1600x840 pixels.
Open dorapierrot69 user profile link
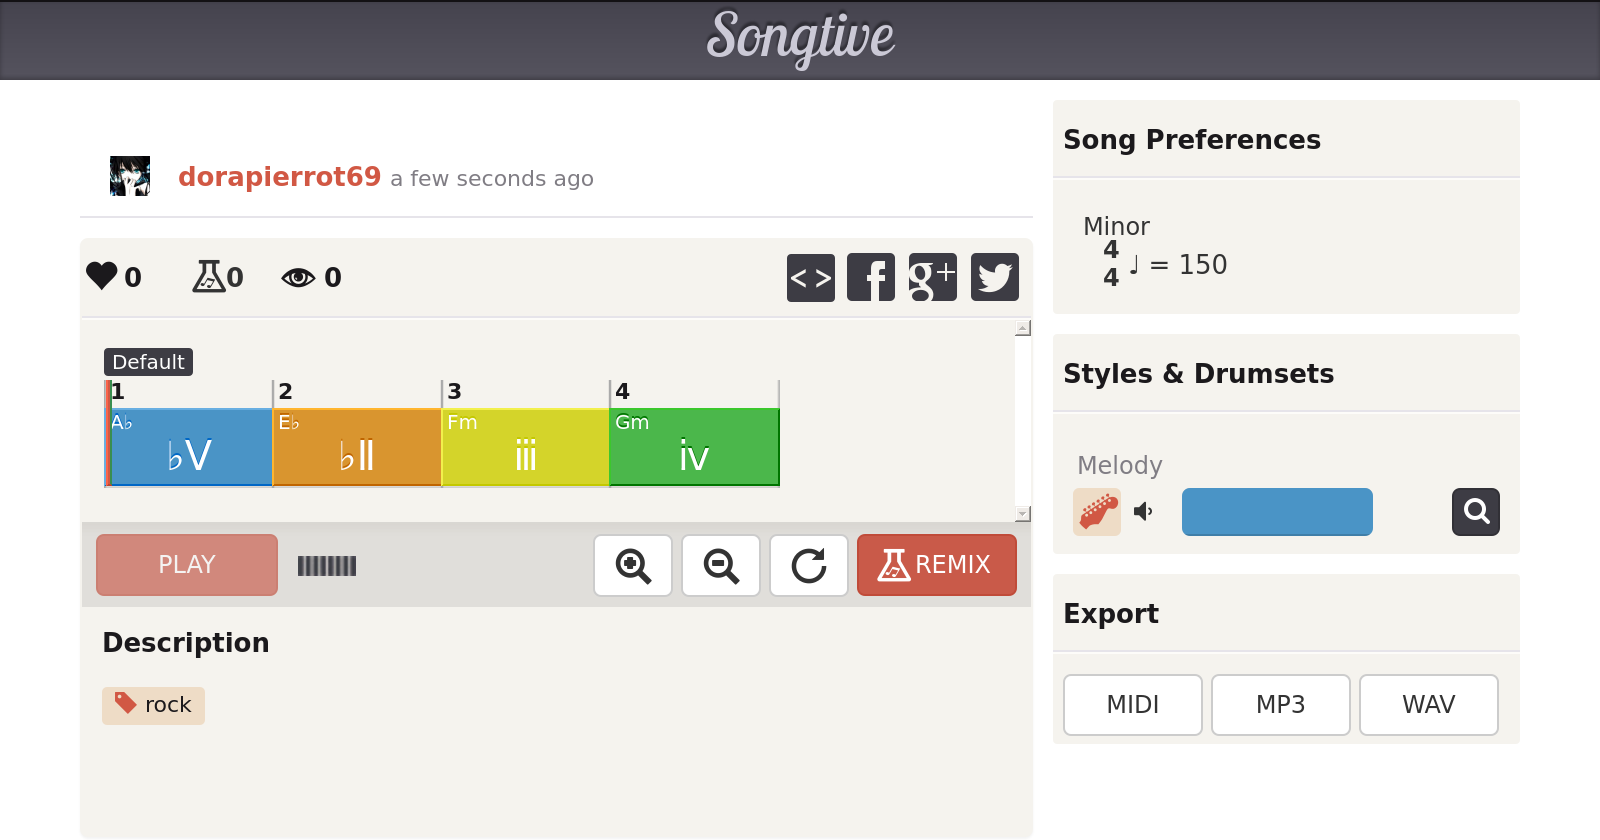pos(279,177)
